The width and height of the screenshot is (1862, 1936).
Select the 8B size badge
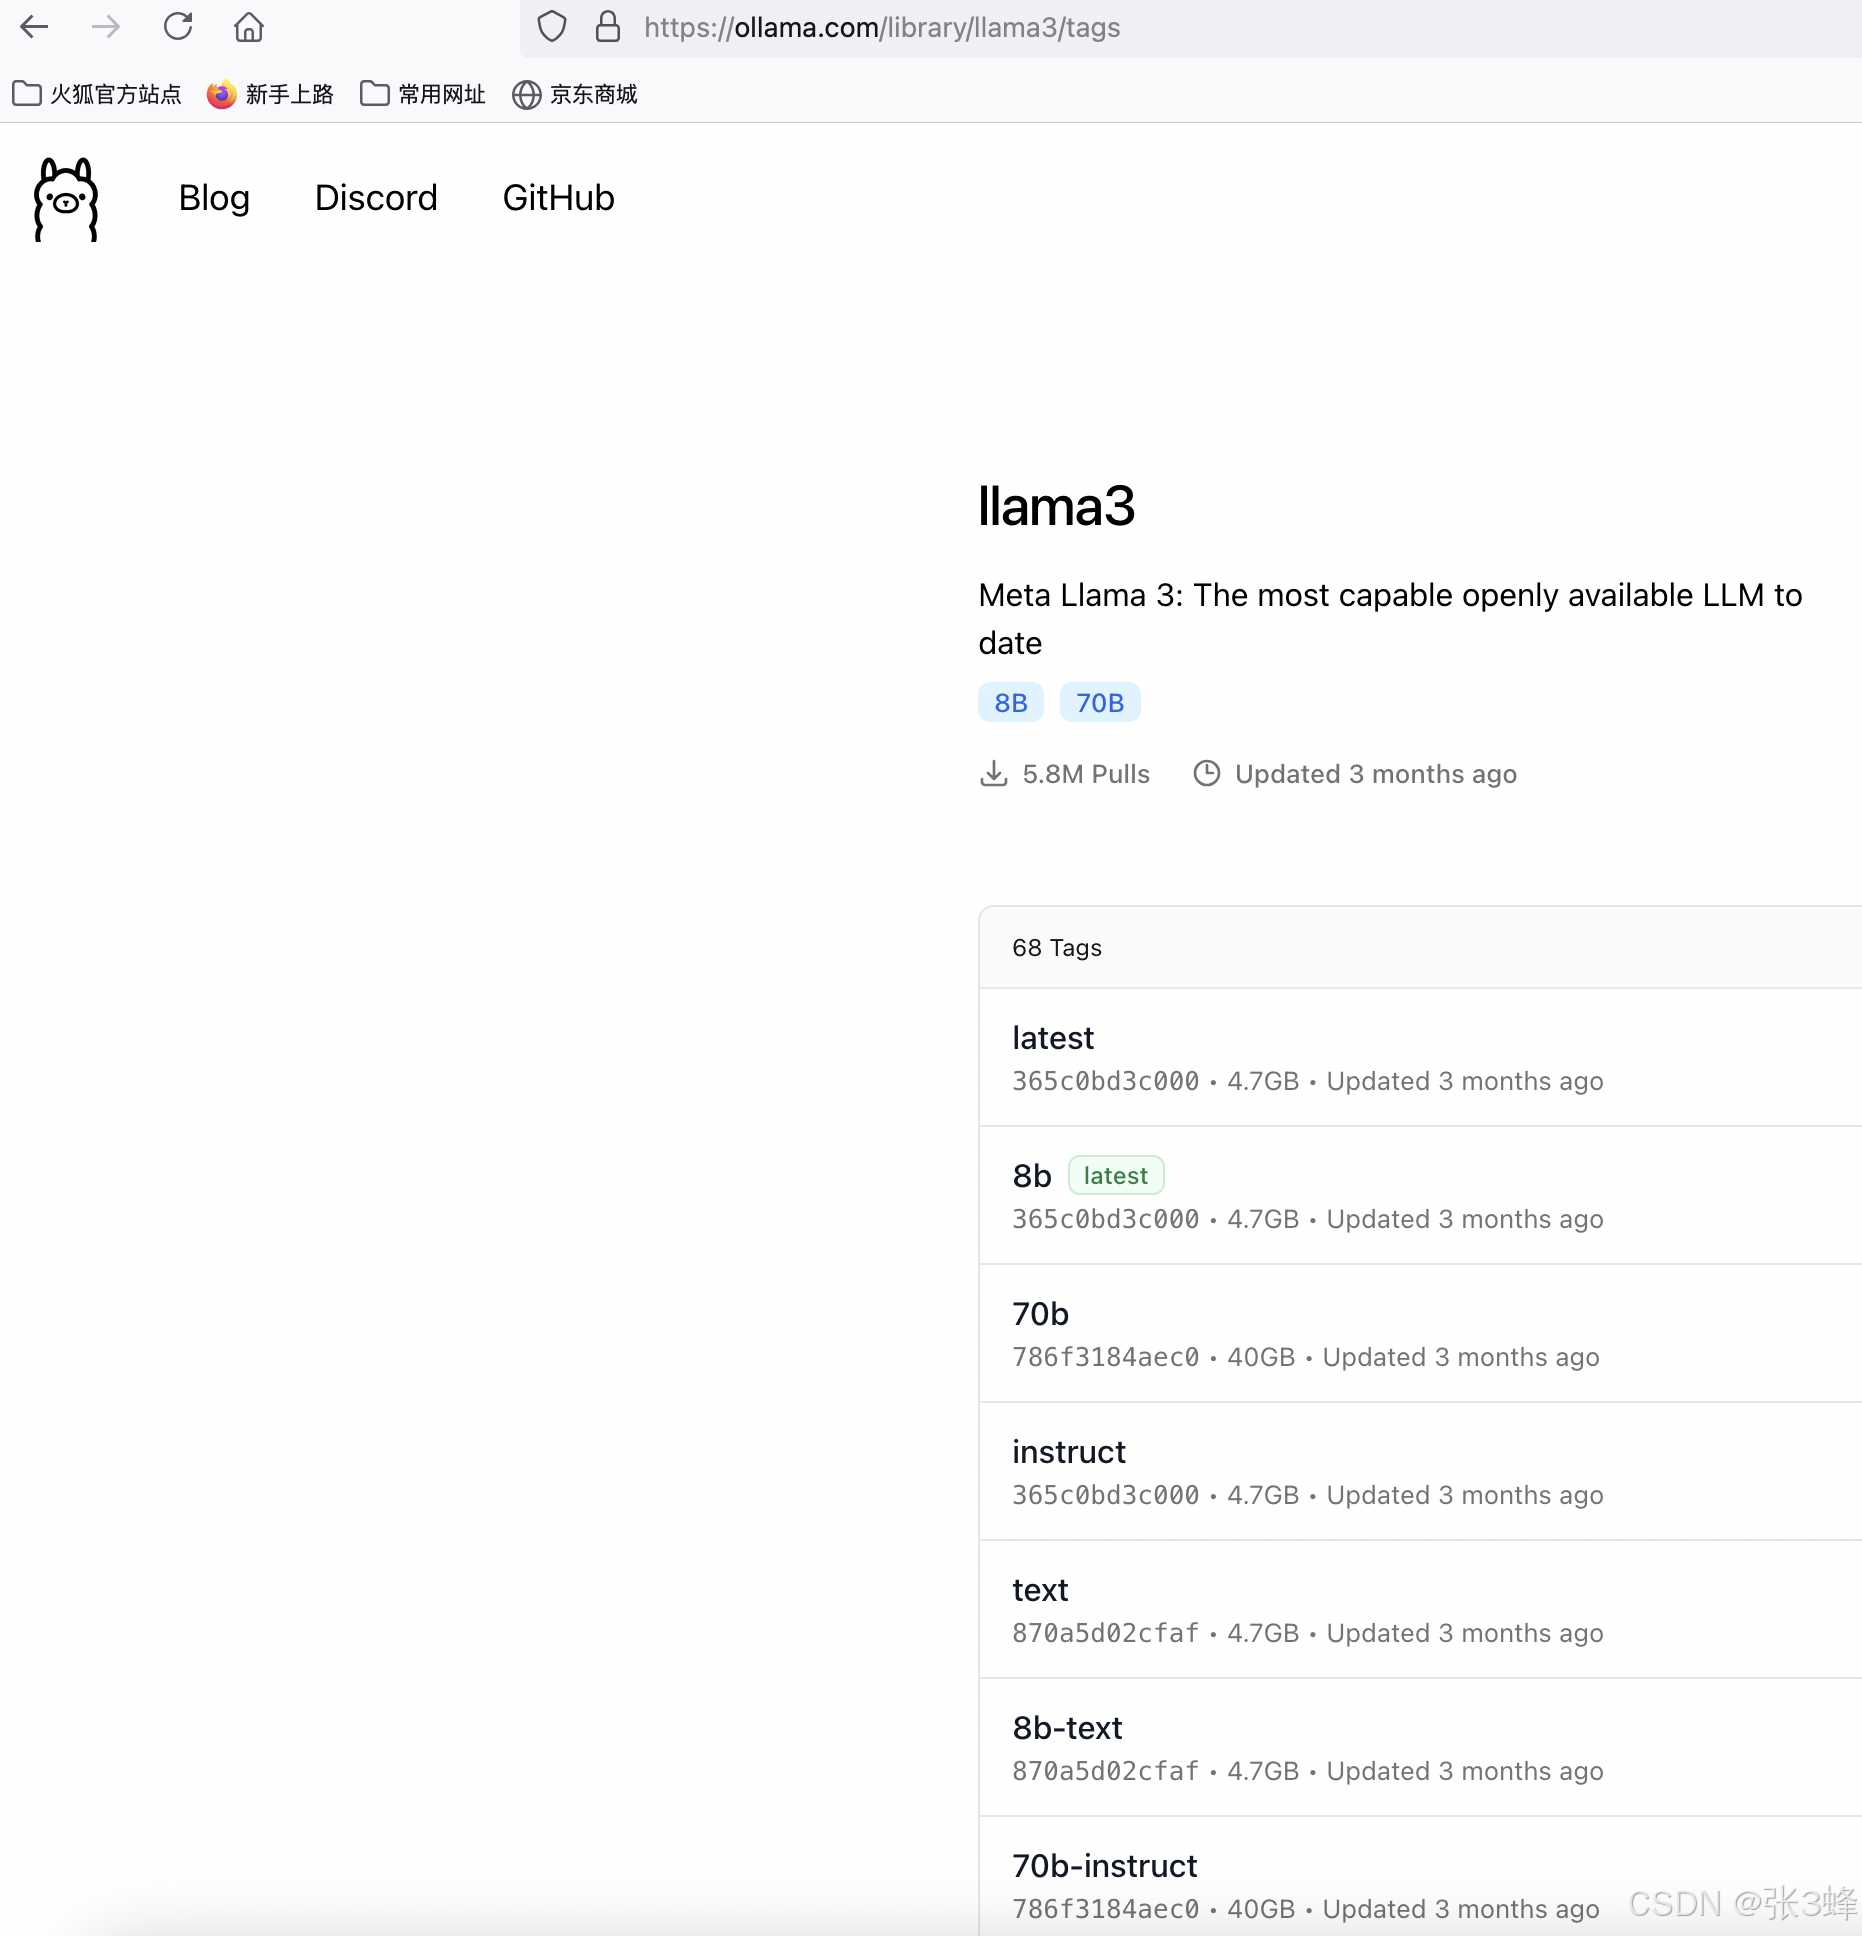[x=1011, y=703]
